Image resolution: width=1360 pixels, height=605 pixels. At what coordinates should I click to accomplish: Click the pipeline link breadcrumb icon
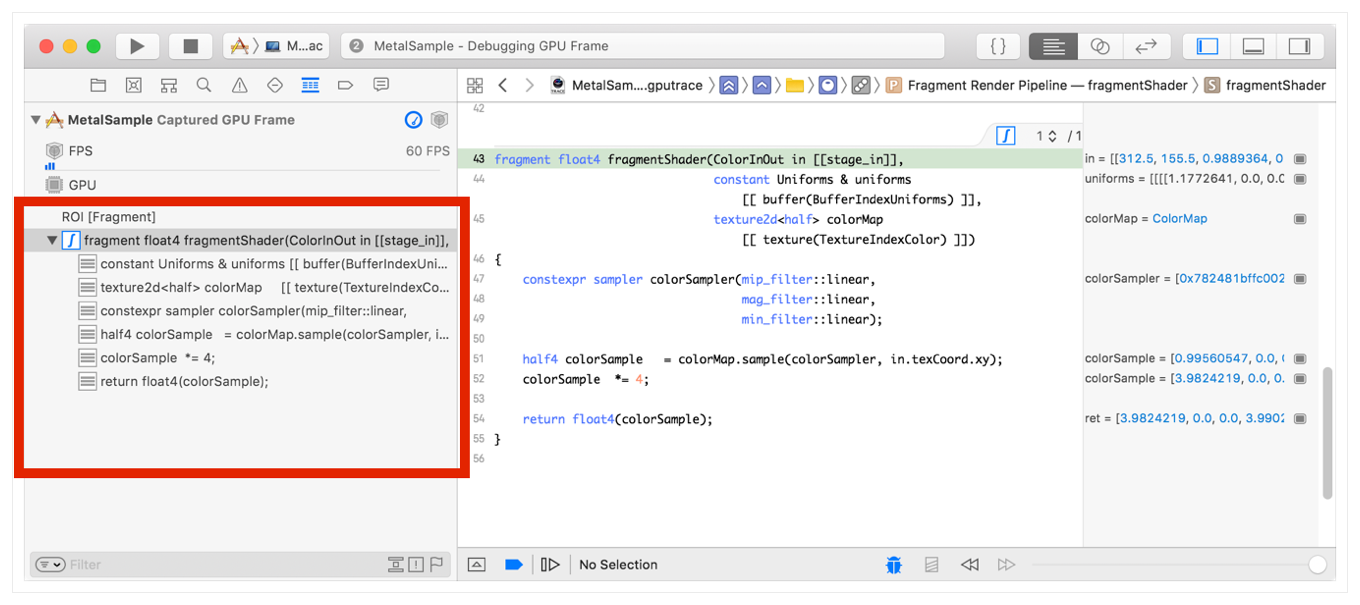click(861, 85)
